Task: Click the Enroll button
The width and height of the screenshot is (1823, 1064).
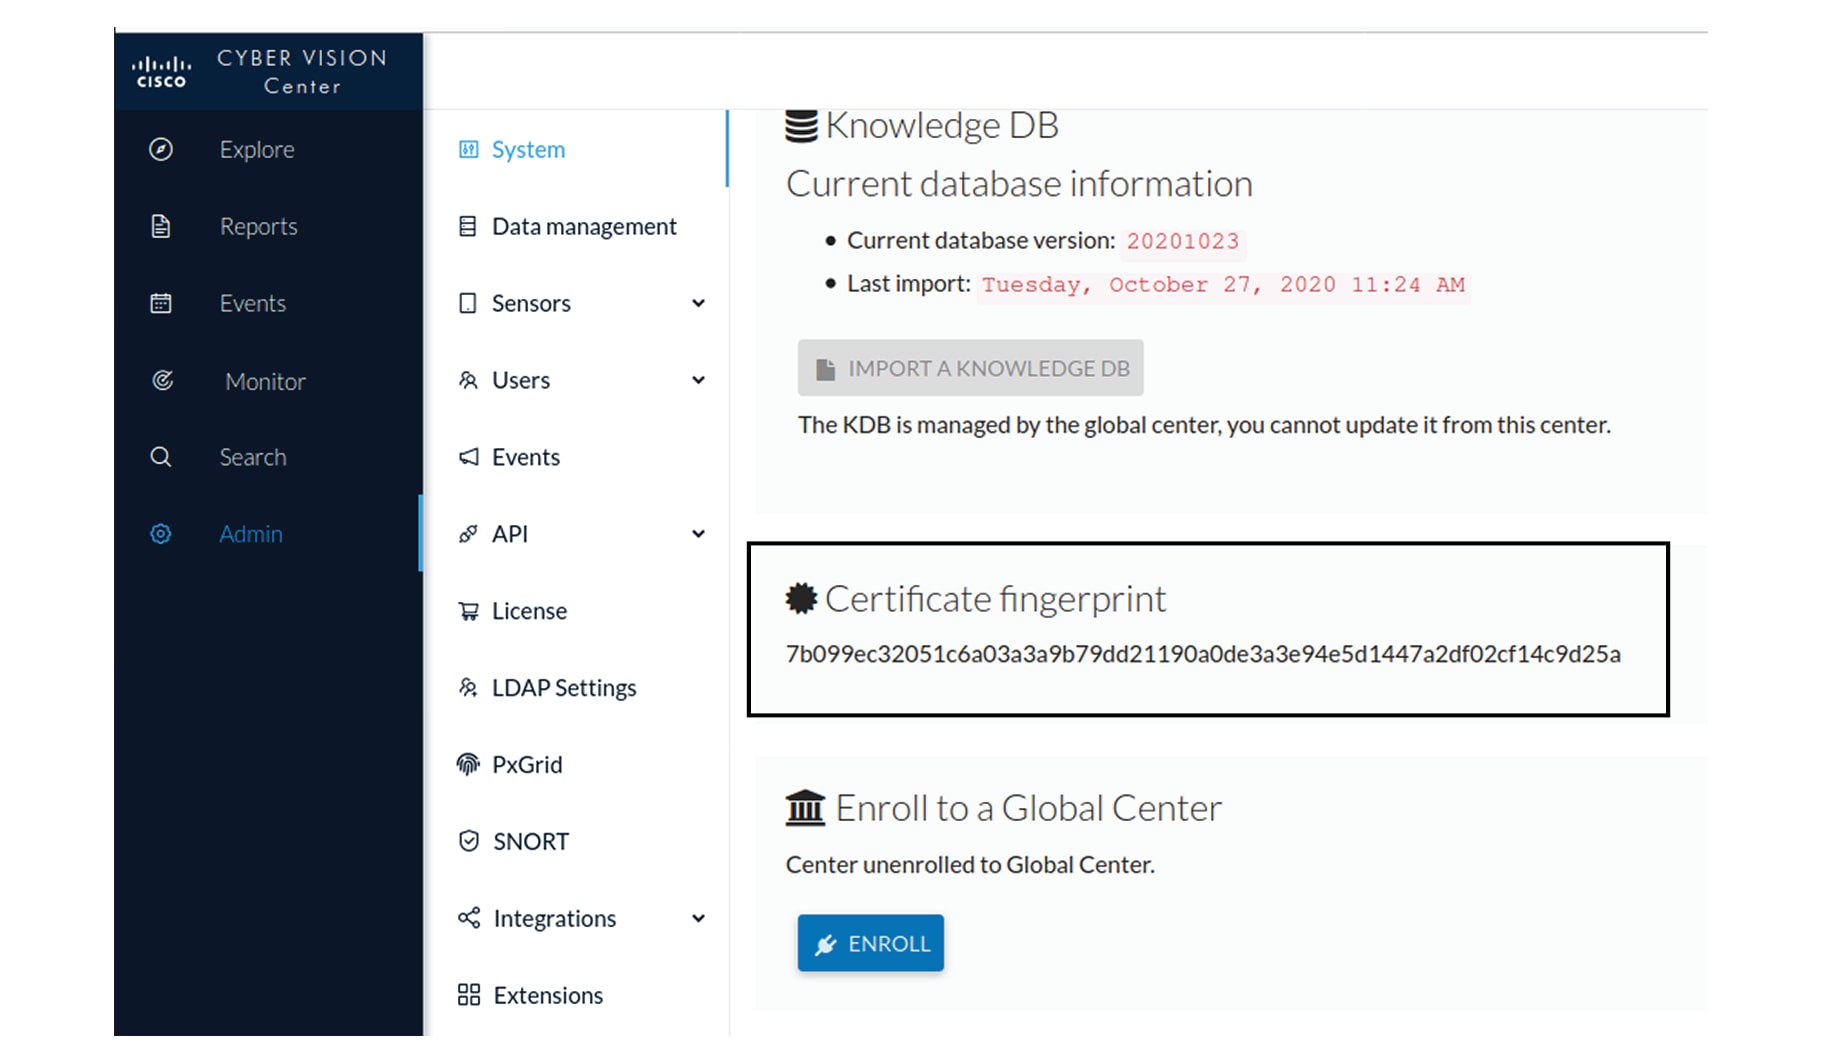Action: pos(870,943)
